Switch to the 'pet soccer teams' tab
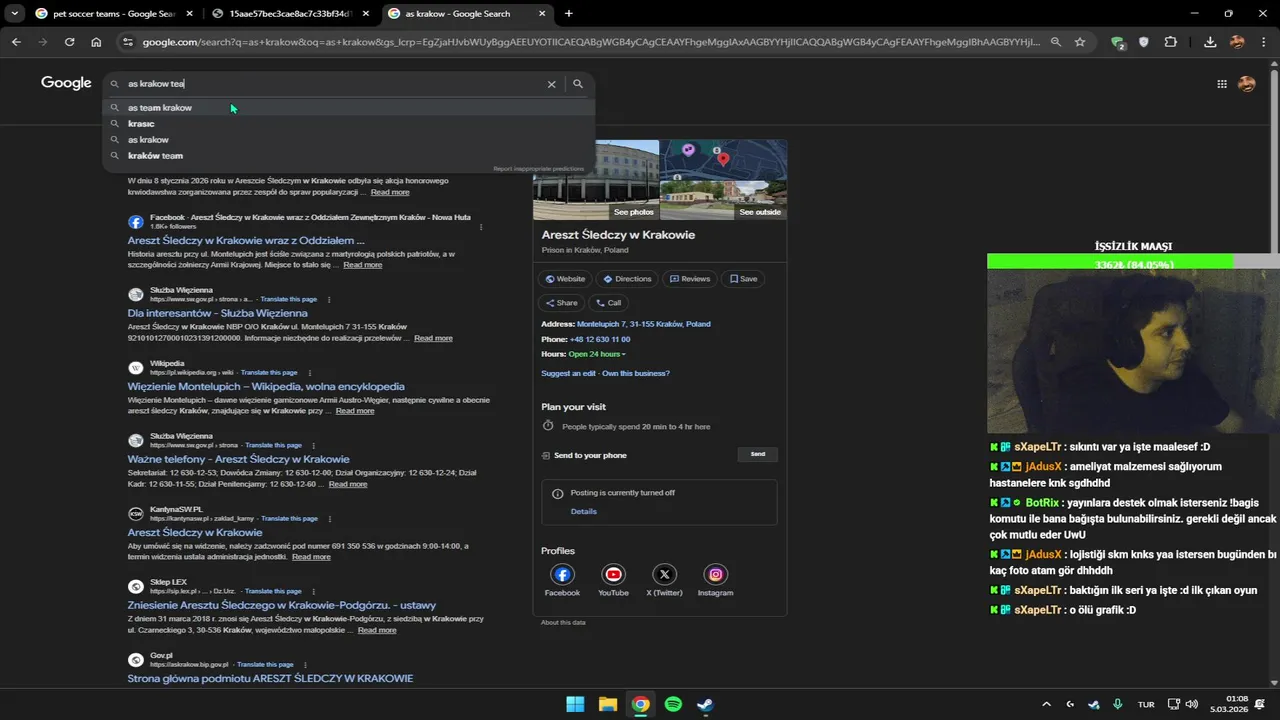The height and width of the screenshot is (720, 1280). pyautogui.click(x=113, y=14)
